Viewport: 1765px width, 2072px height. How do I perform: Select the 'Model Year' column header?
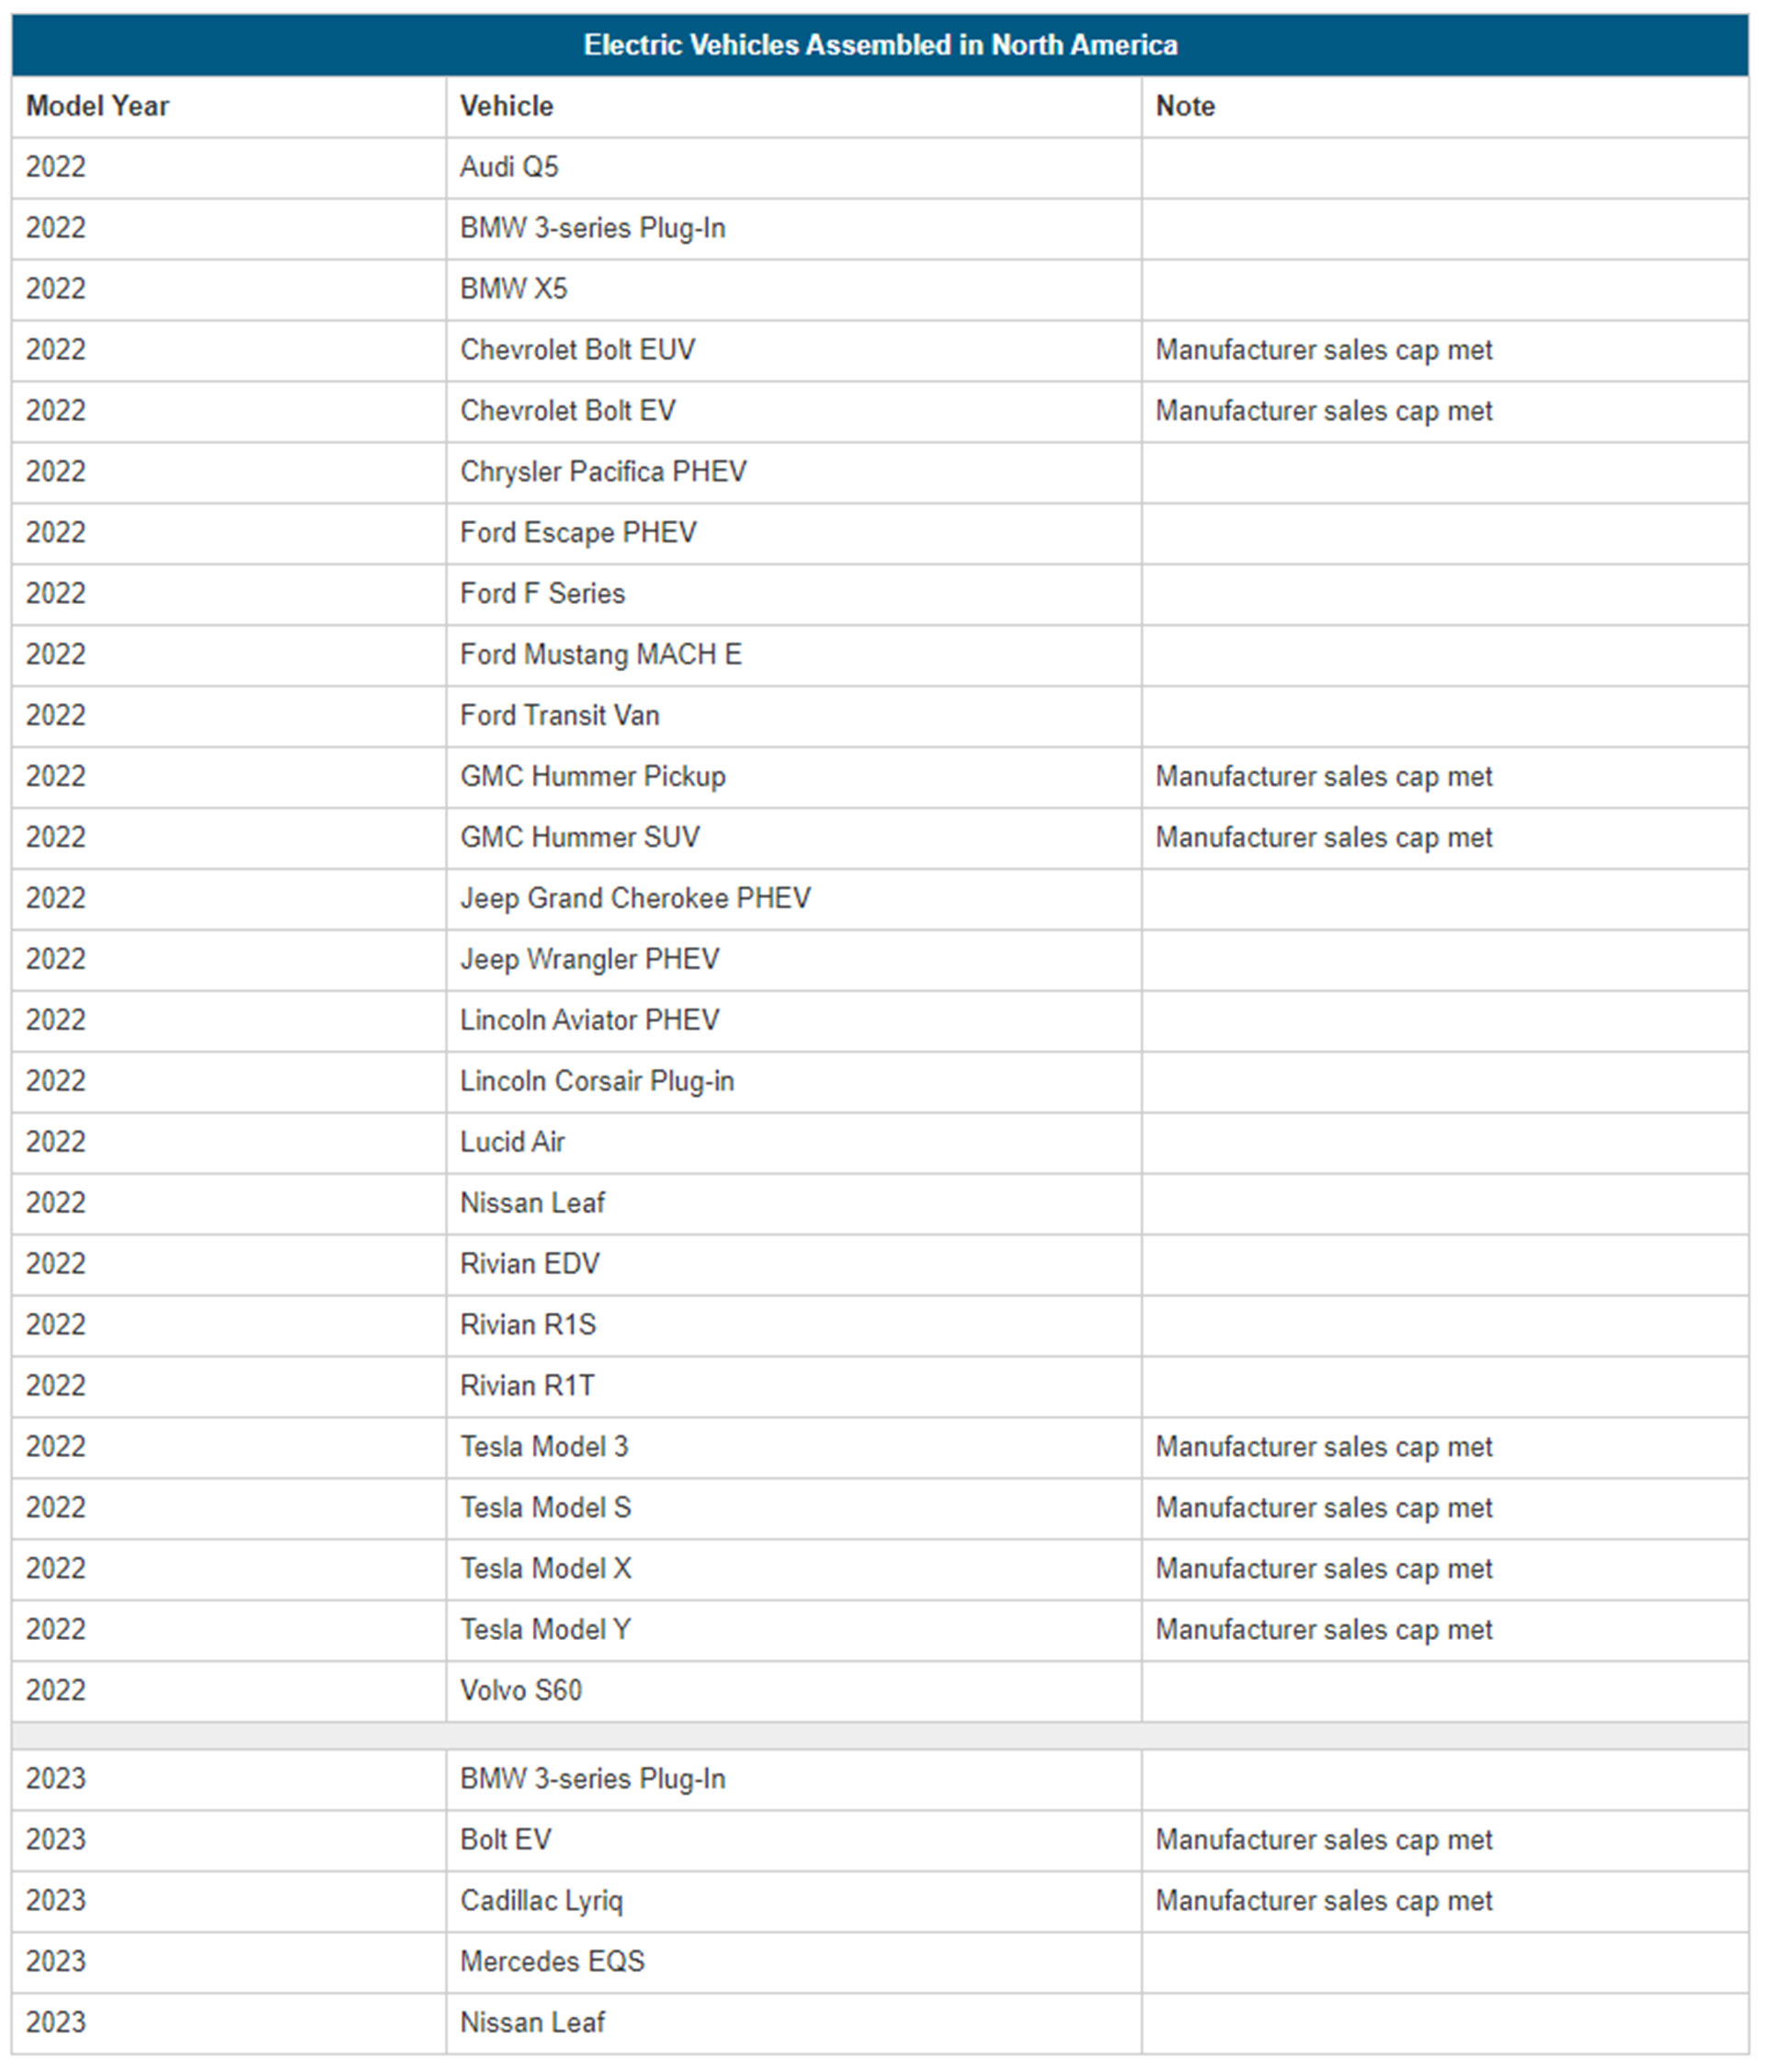[x=97, y=106]
